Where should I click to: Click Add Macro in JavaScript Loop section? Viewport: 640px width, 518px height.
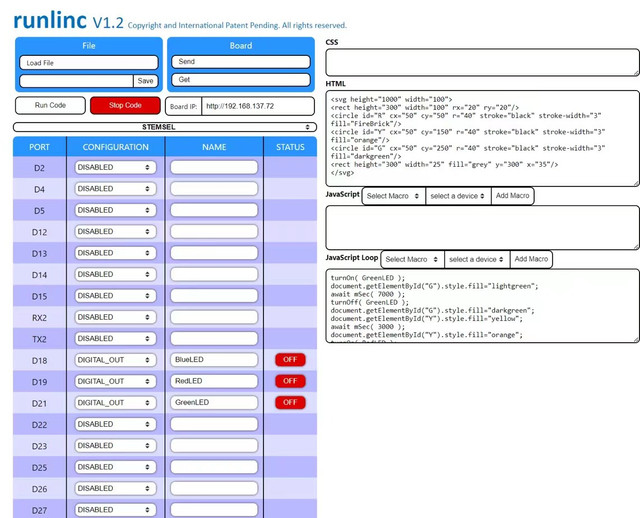531,259
